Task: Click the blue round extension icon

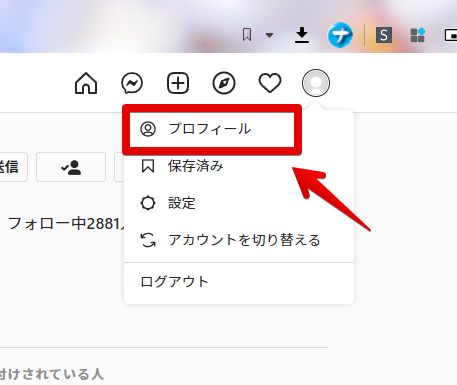Action: click(x=340, y=35)
